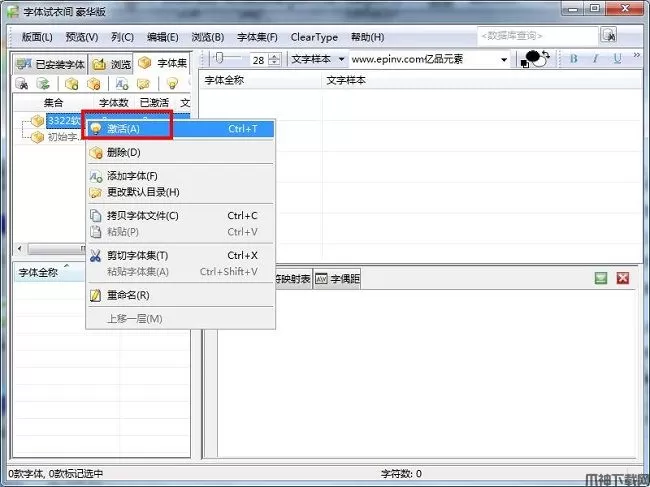Image resolution: width=650 pixels, height=487 pixels.
Task: Click the 数据库查询 search input field
Action: pyautogui.click(x=537, y=36)
